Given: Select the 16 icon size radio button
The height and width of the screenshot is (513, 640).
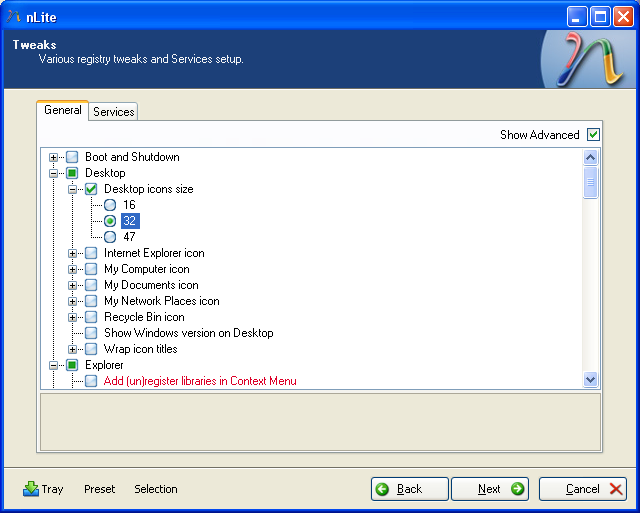Looking at the screenshot, I should (110, 205).
